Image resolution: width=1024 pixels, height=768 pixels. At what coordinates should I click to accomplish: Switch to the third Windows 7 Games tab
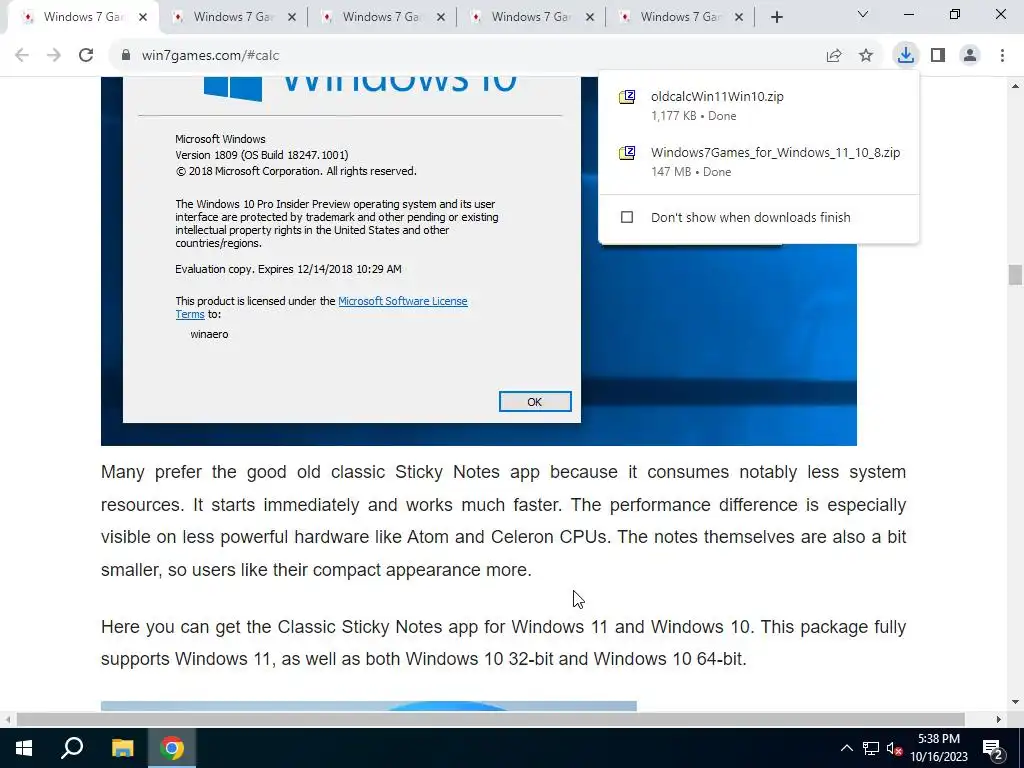(381, 17)
